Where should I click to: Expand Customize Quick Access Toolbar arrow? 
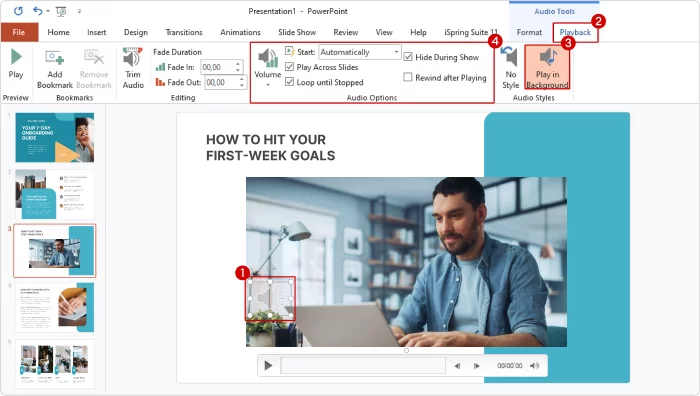tap(79, 11)
